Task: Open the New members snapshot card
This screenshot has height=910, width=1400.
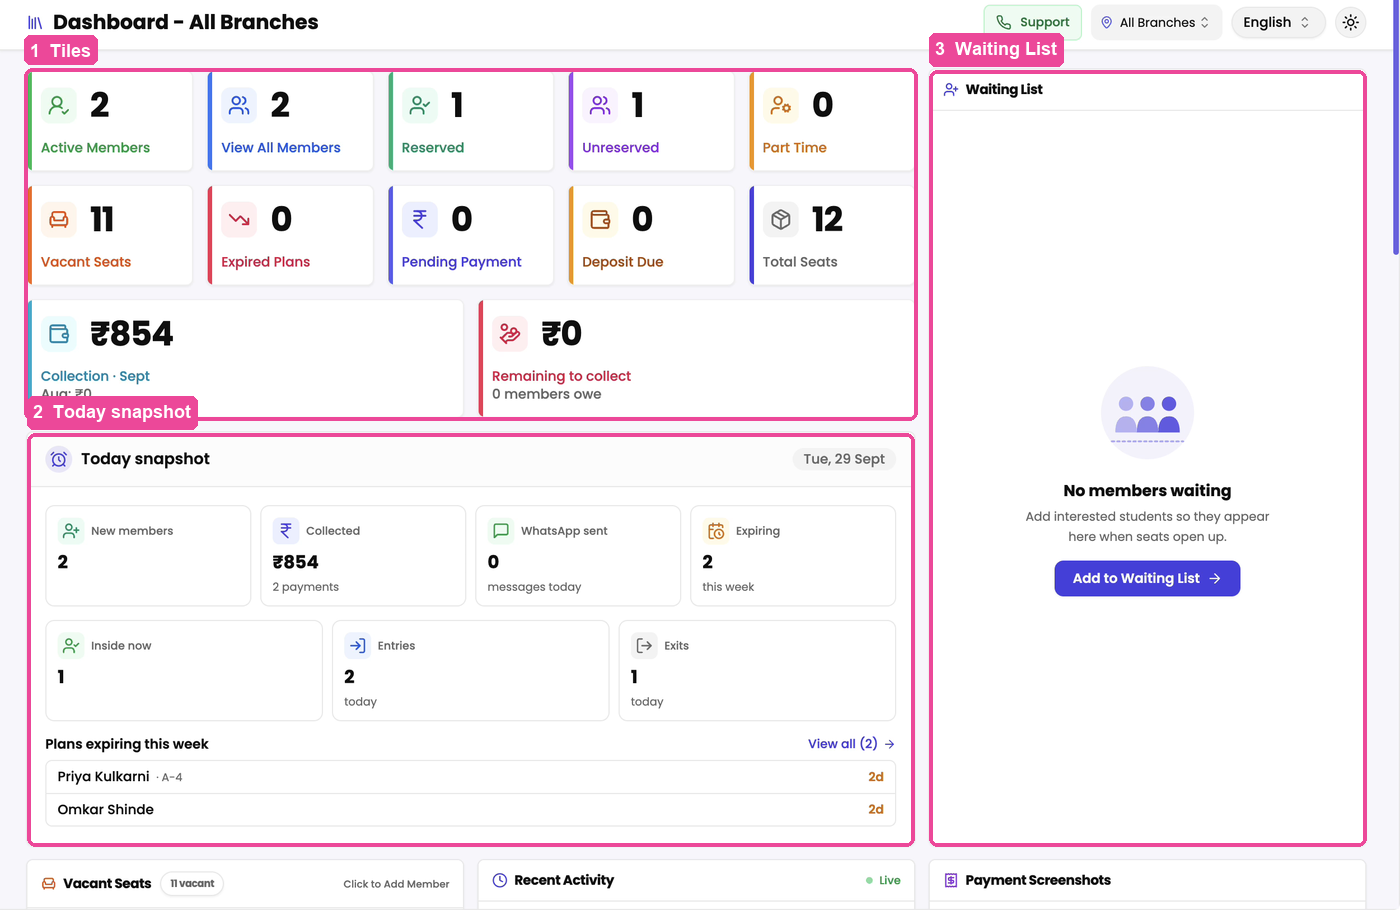Action: (148, 556)
